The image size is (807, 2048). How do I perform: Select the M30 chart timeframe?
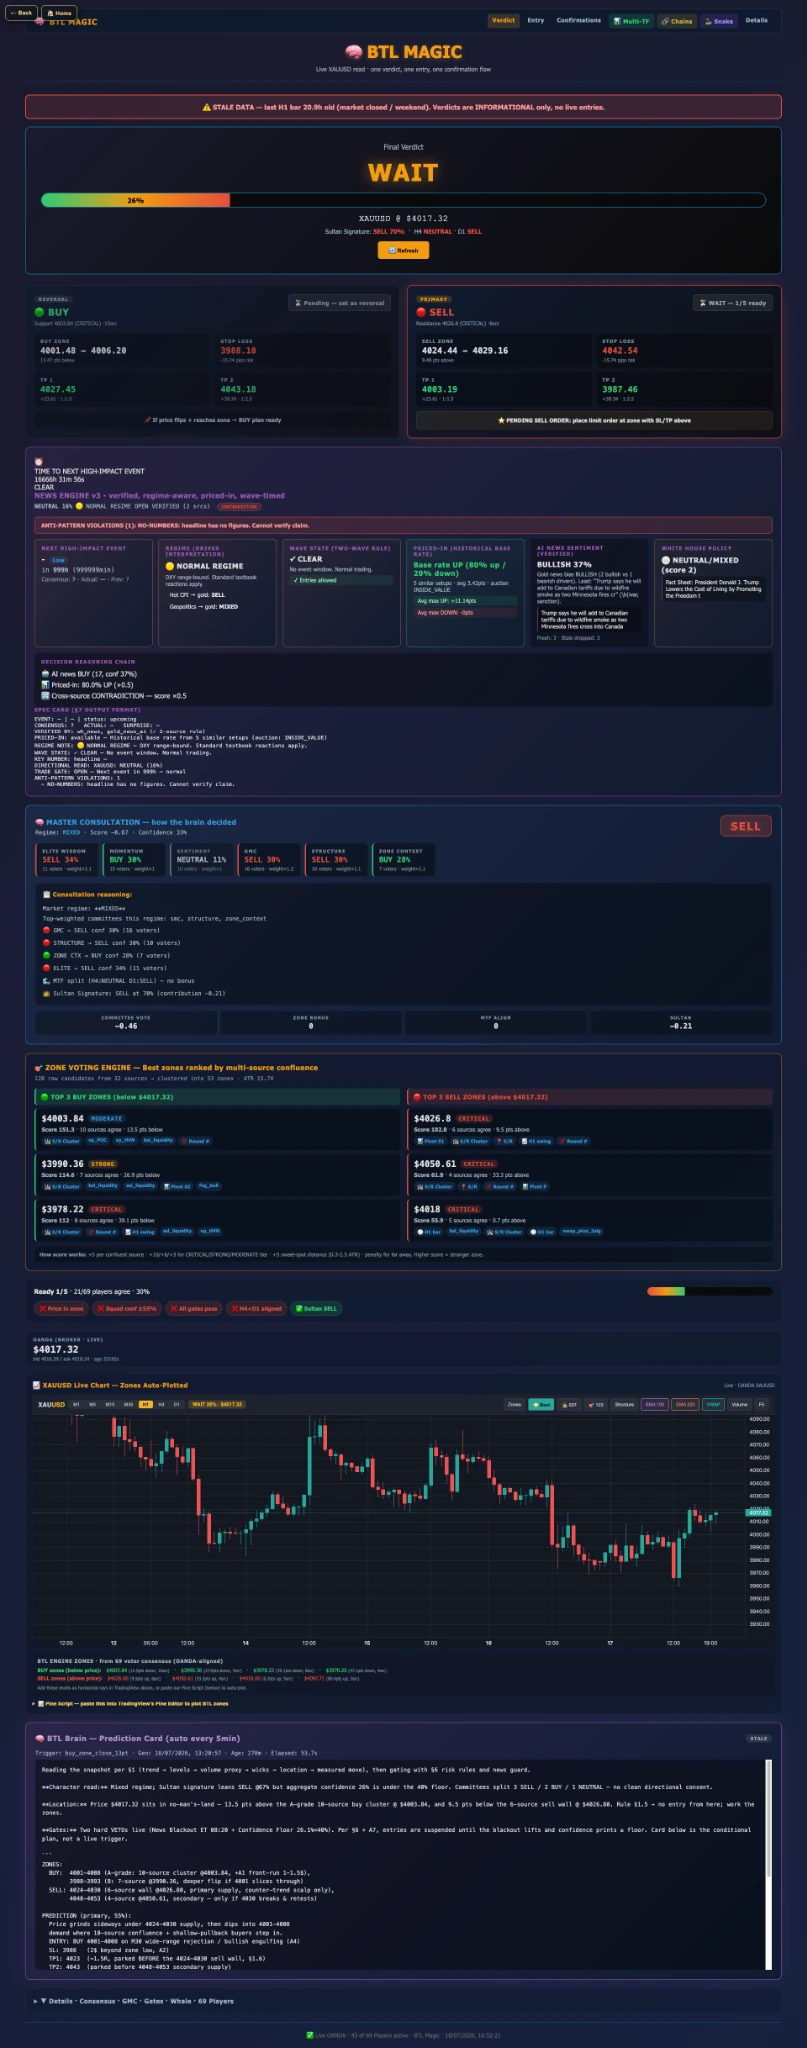(x=128, y=1404)
